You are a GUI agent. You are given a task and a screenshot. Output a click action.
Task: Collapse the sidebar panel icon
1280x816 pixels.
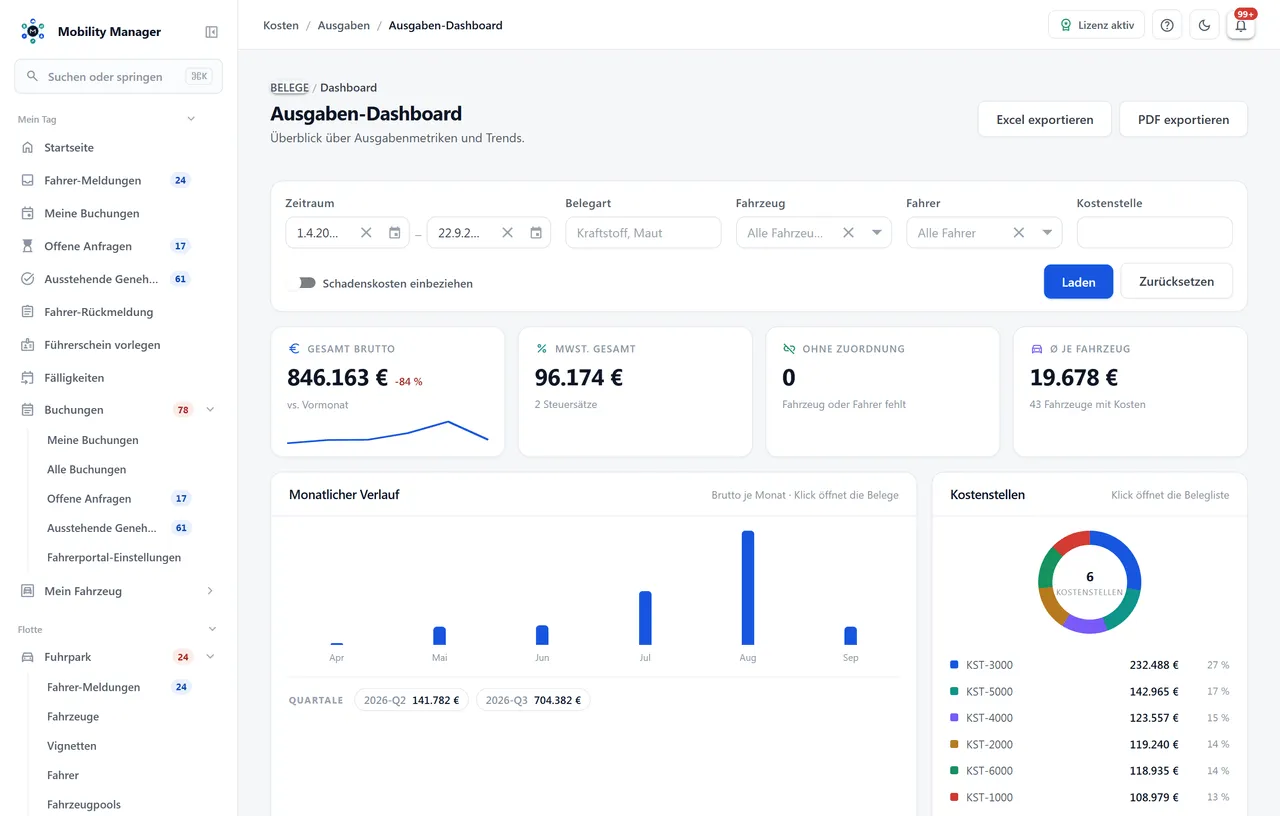211,32
